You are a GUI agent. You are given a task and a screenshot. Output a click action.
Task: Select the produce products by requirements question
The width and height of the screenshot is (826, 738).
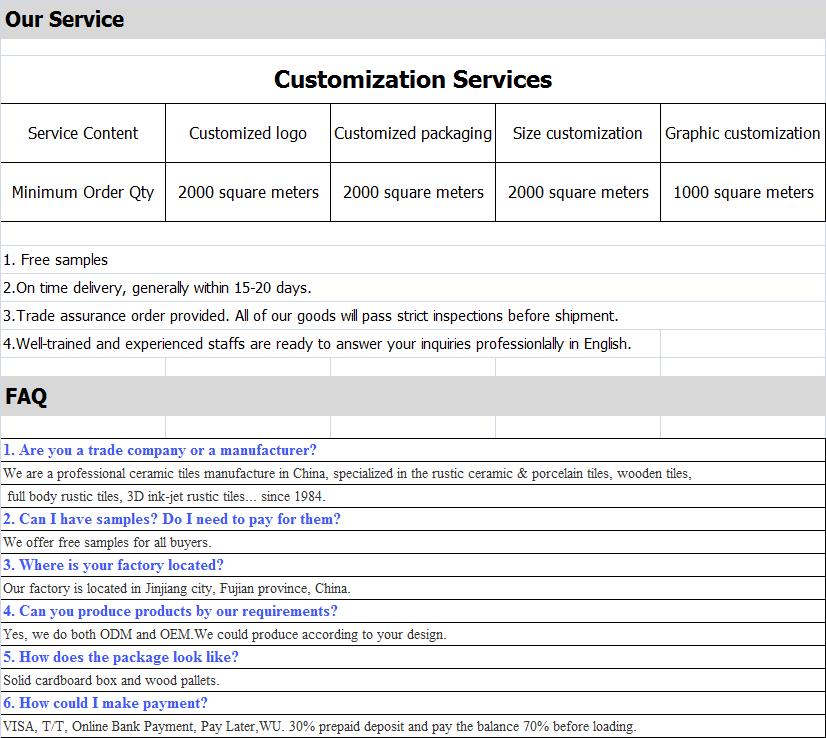pyautogui.click(x=170, y=611)
